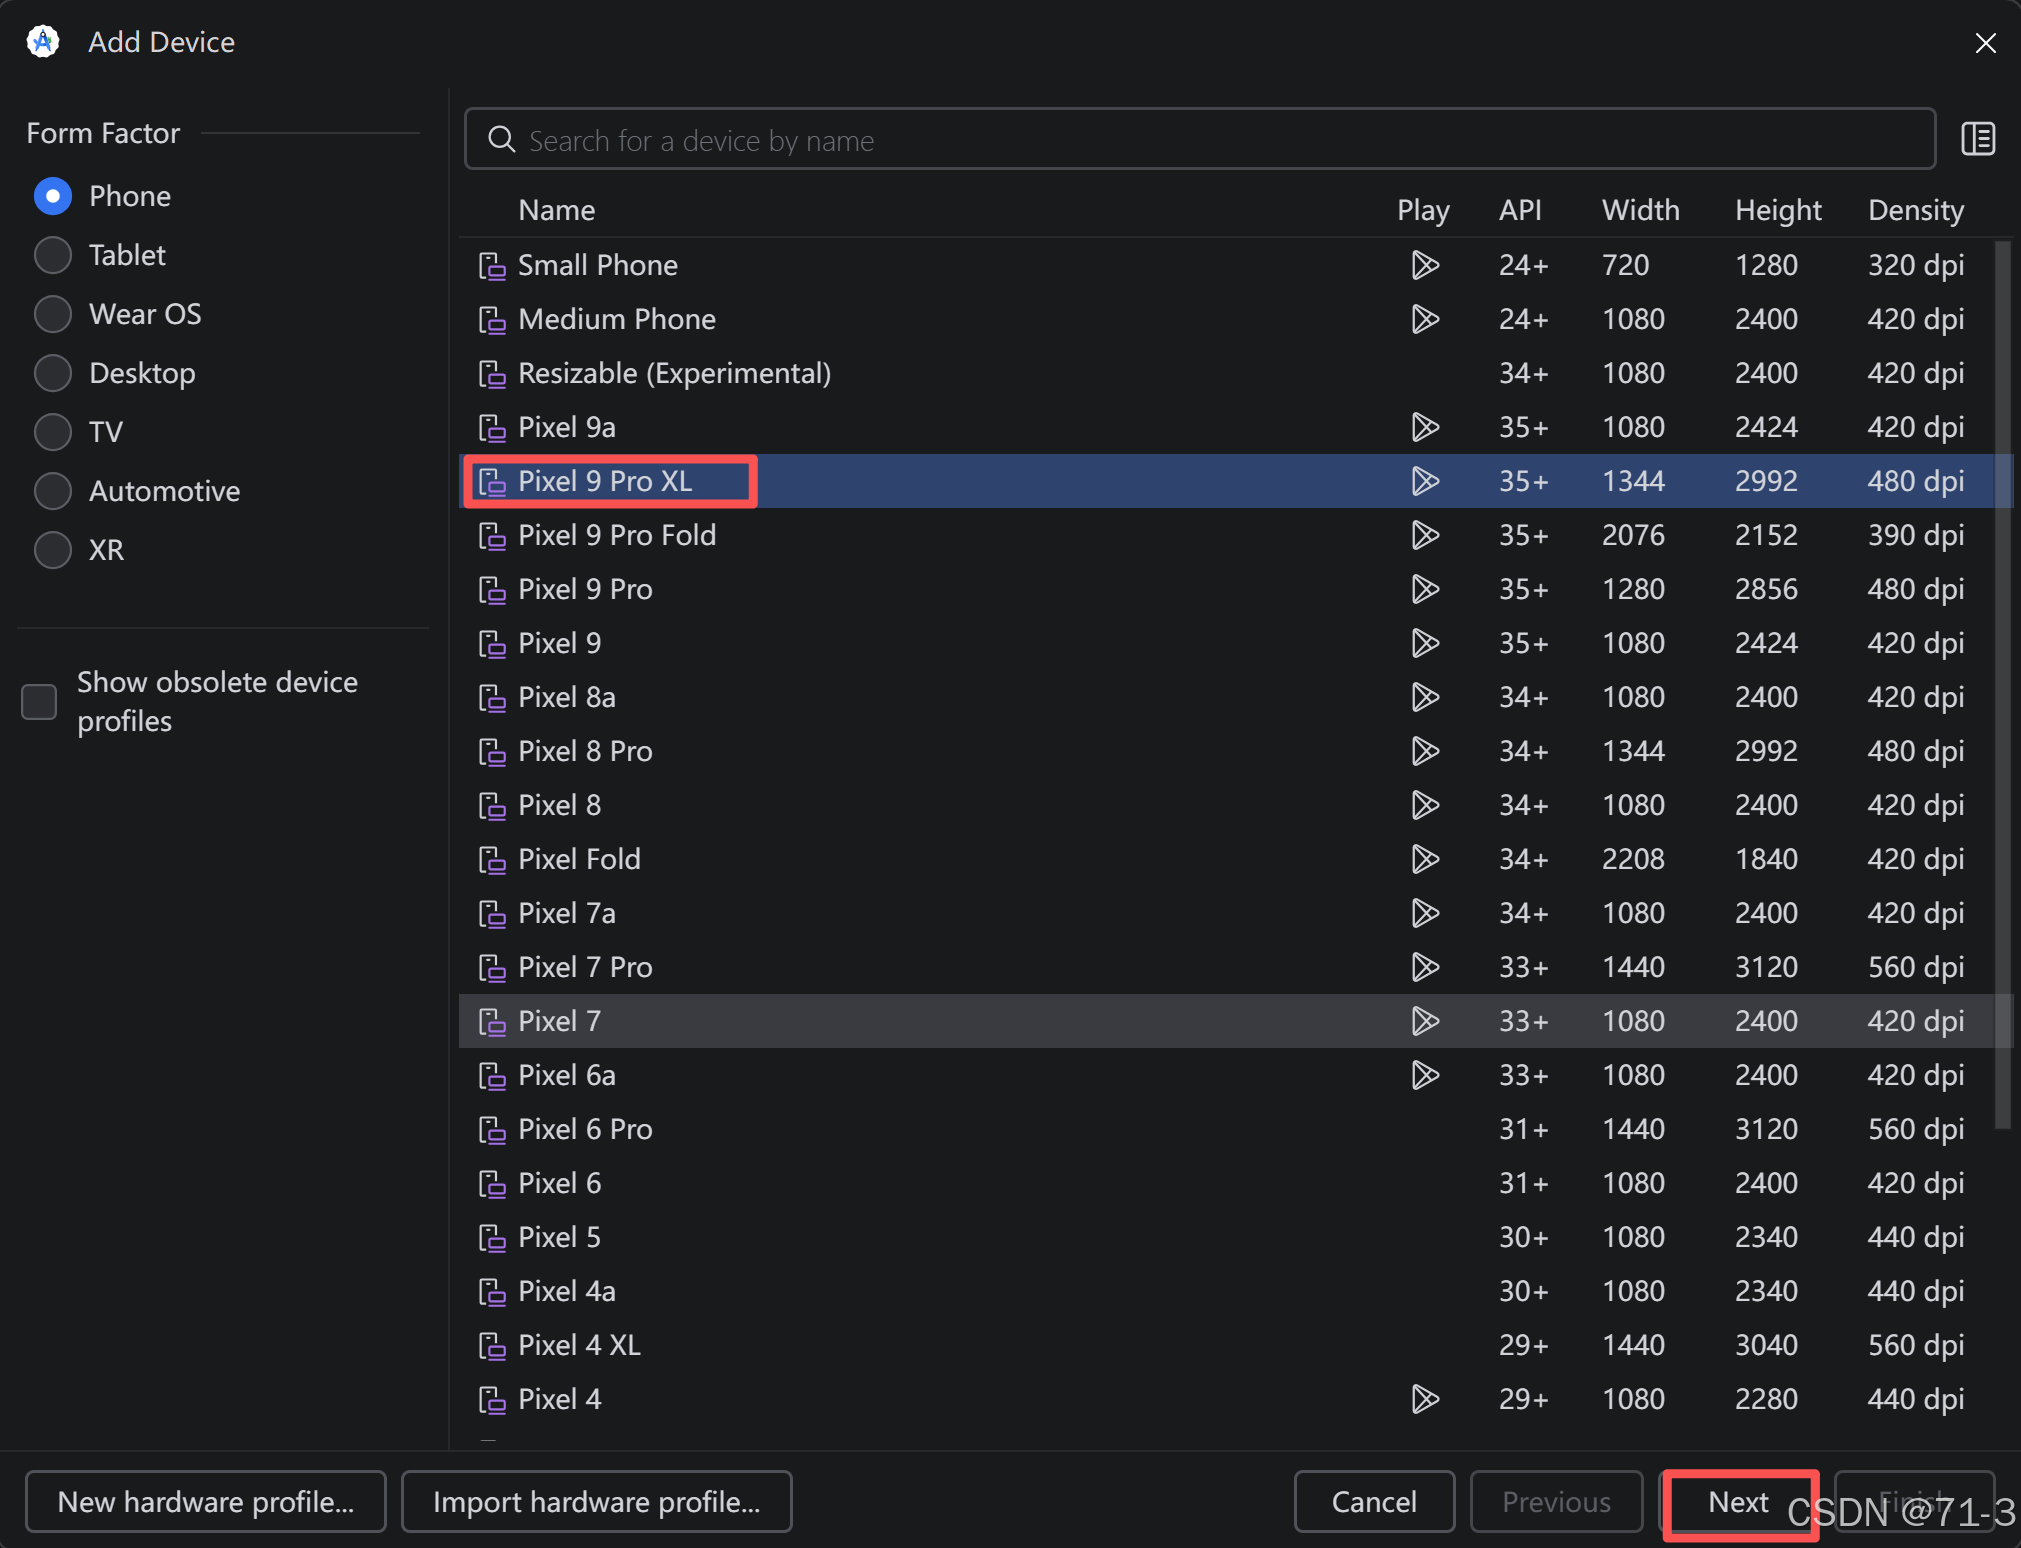
Task: Sort devices by Density column header
Action: pyautogui.click(x=1915, y=211)
